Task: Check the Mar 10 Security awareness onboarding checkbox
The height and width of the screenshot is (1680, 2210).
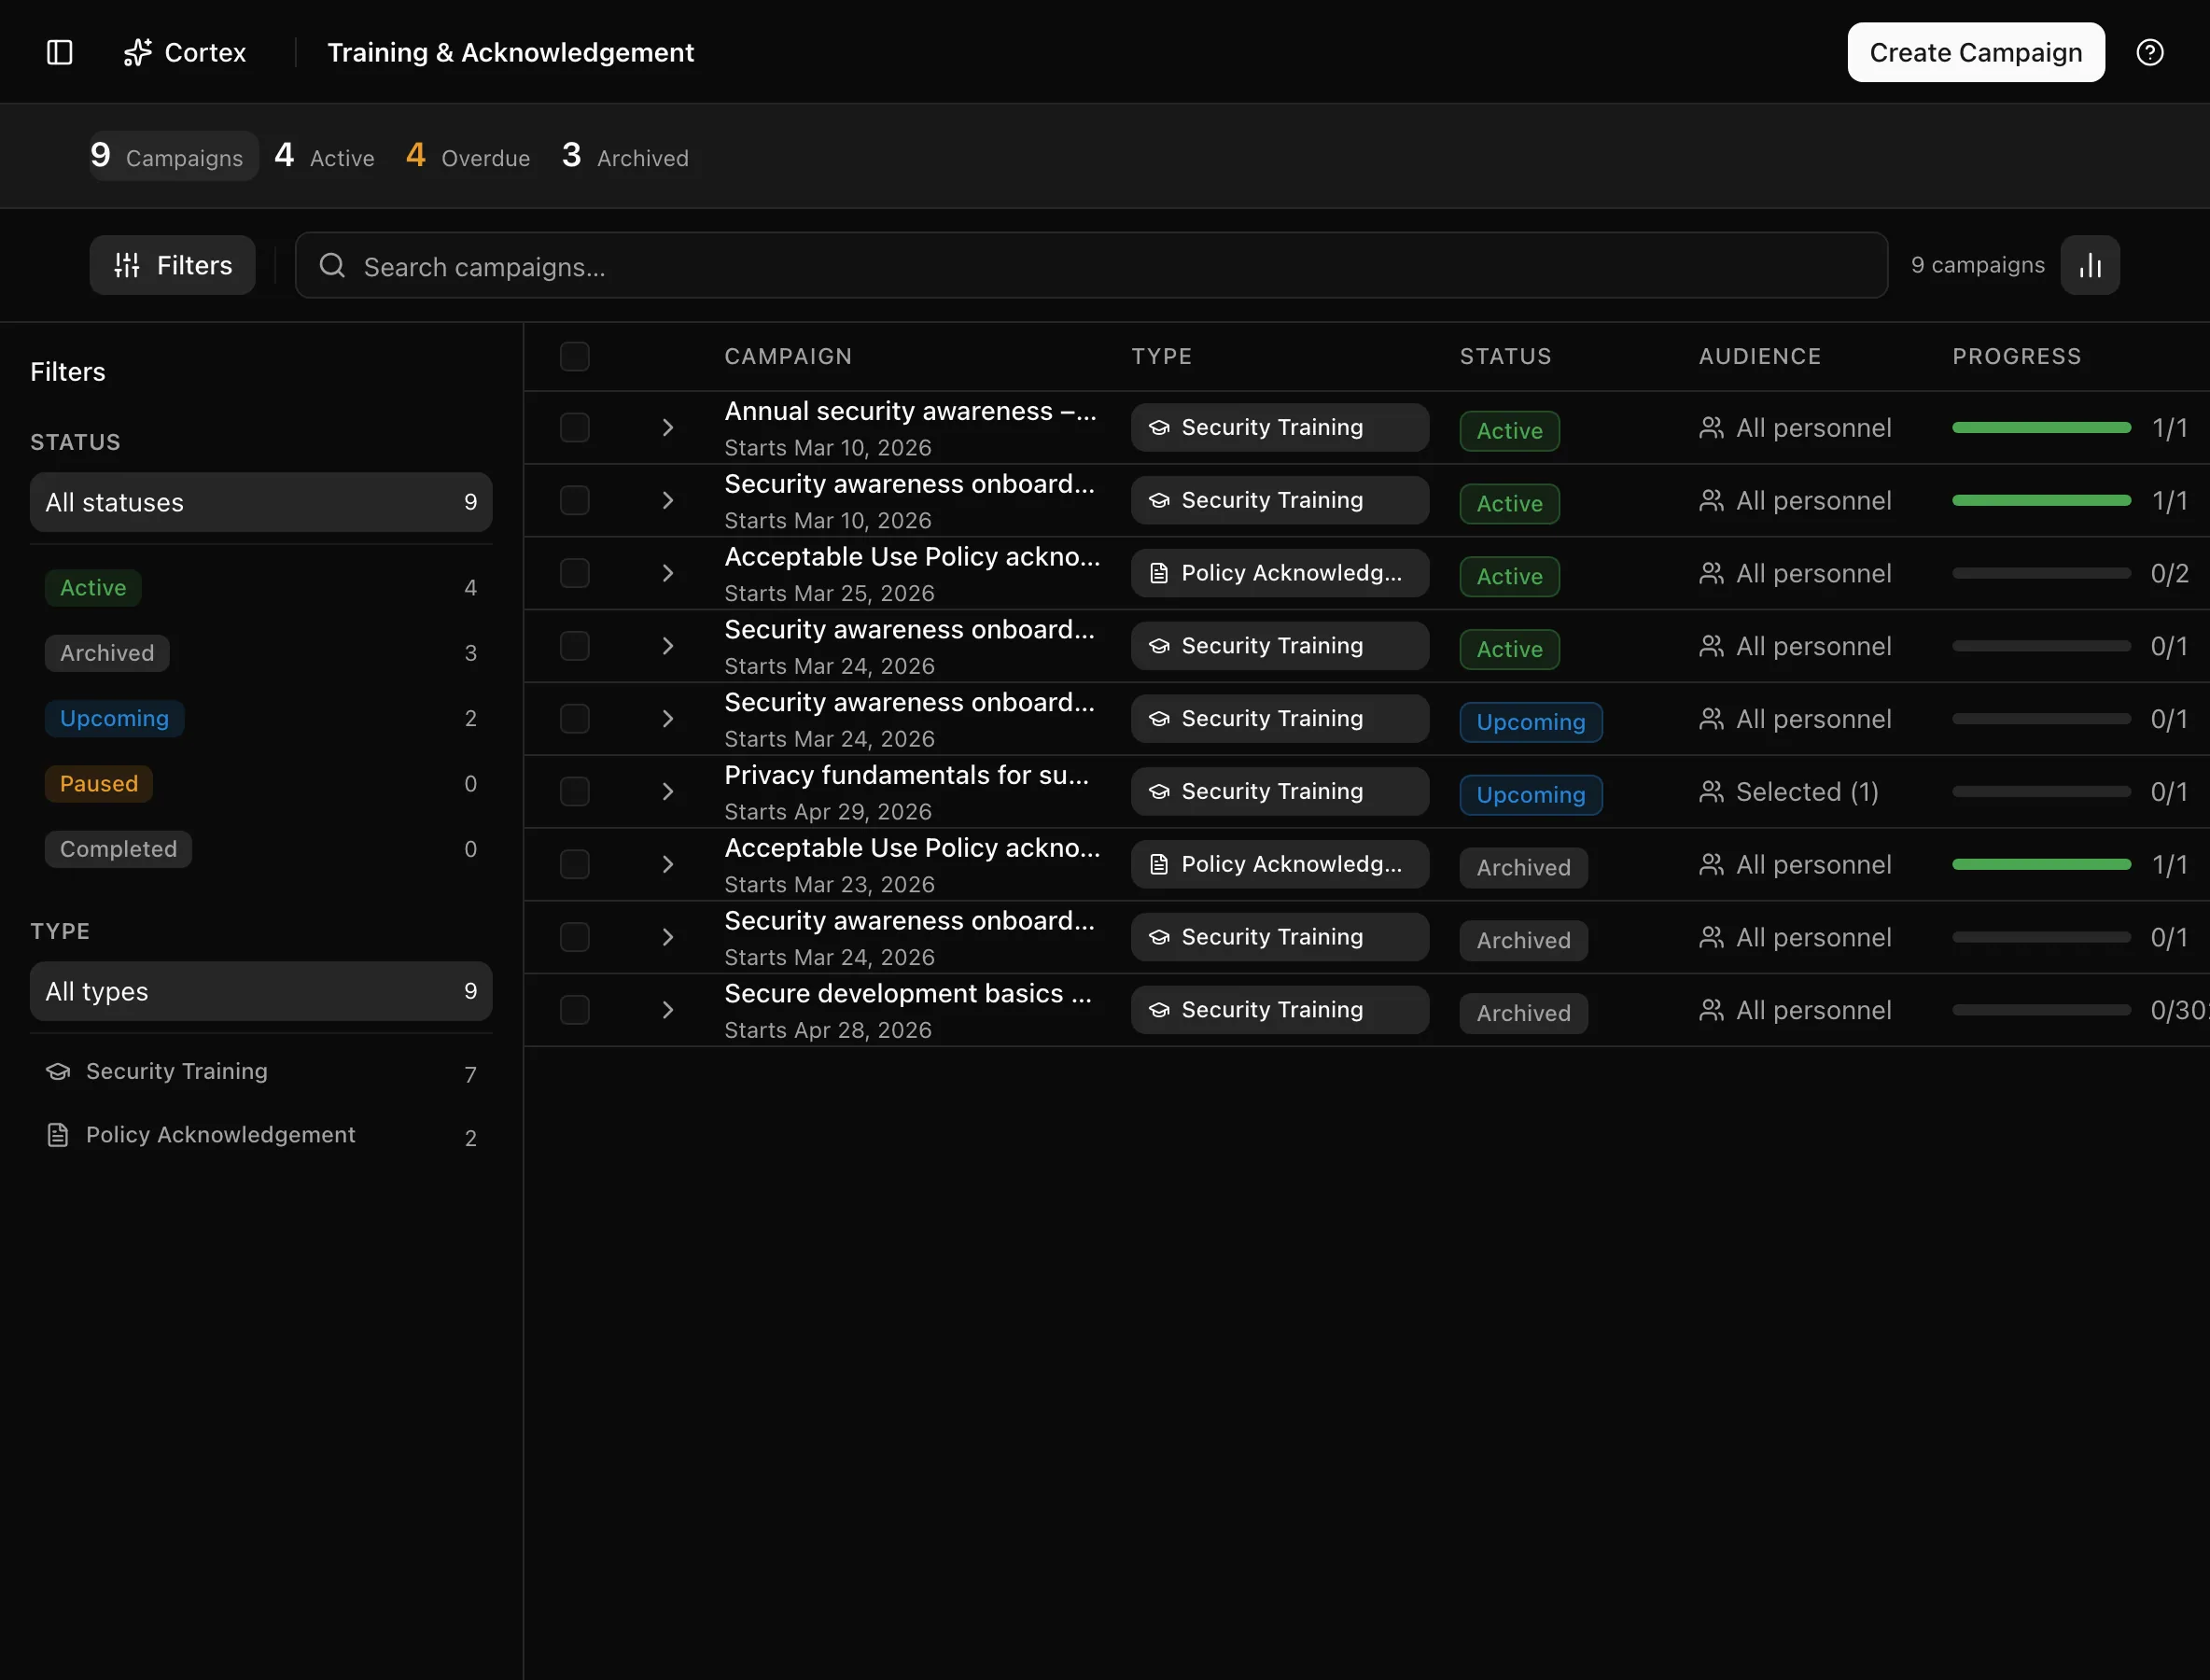Action: (575, 500)
